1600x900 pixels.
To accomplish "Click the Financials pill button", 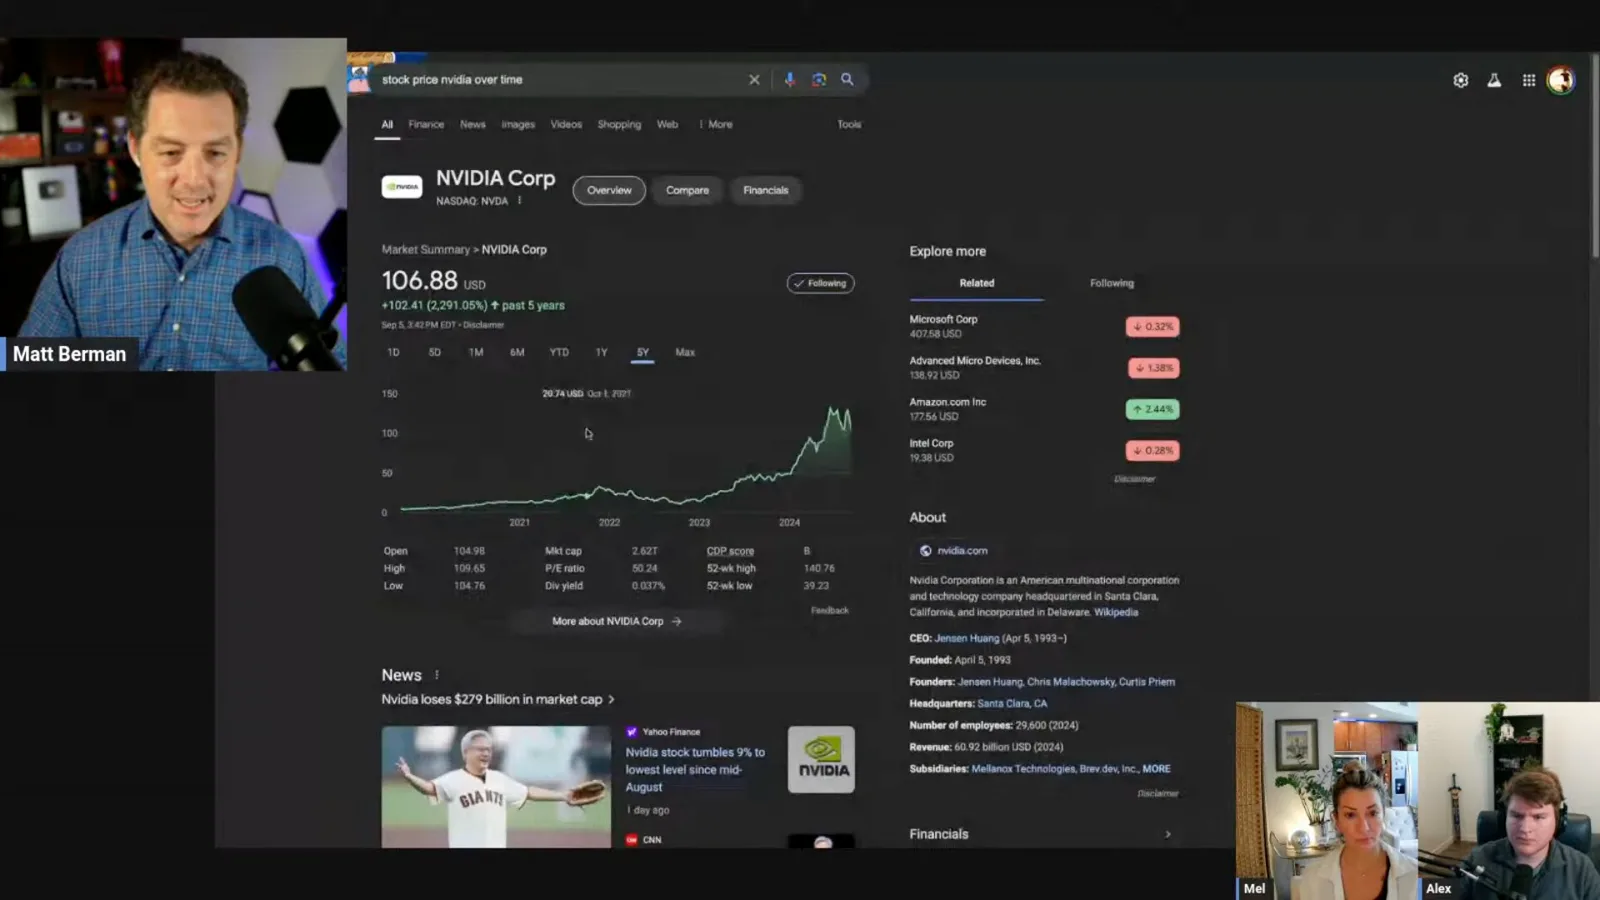I will (766, 191).
